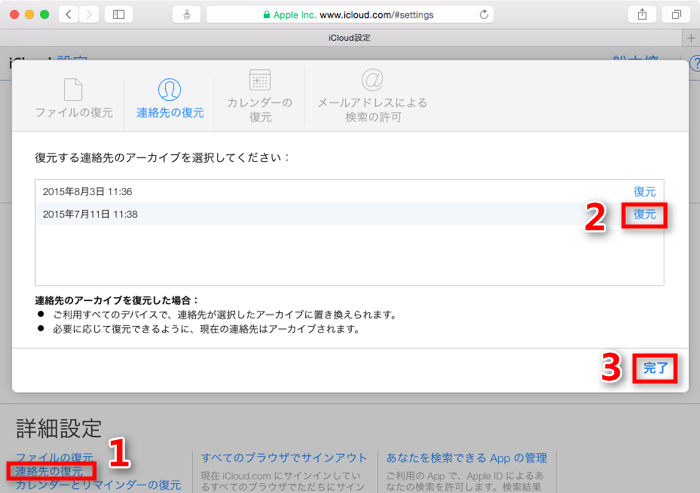
Task: Click あなたを検索できる App の管理 link
Action: (467, 458)
